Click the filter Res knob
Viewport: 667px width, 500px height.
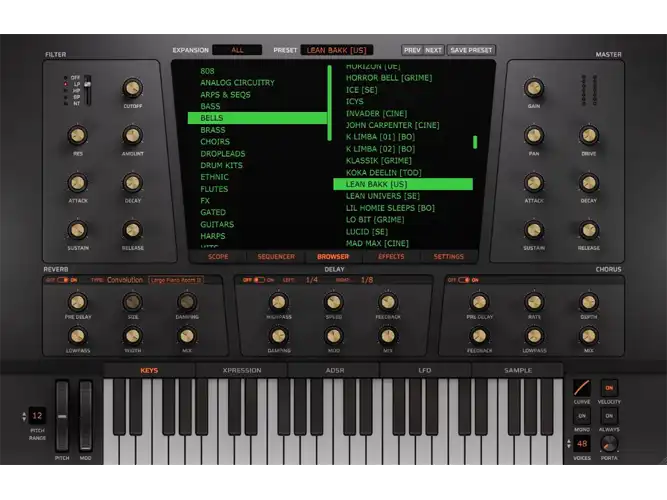[x=77, y=136]
